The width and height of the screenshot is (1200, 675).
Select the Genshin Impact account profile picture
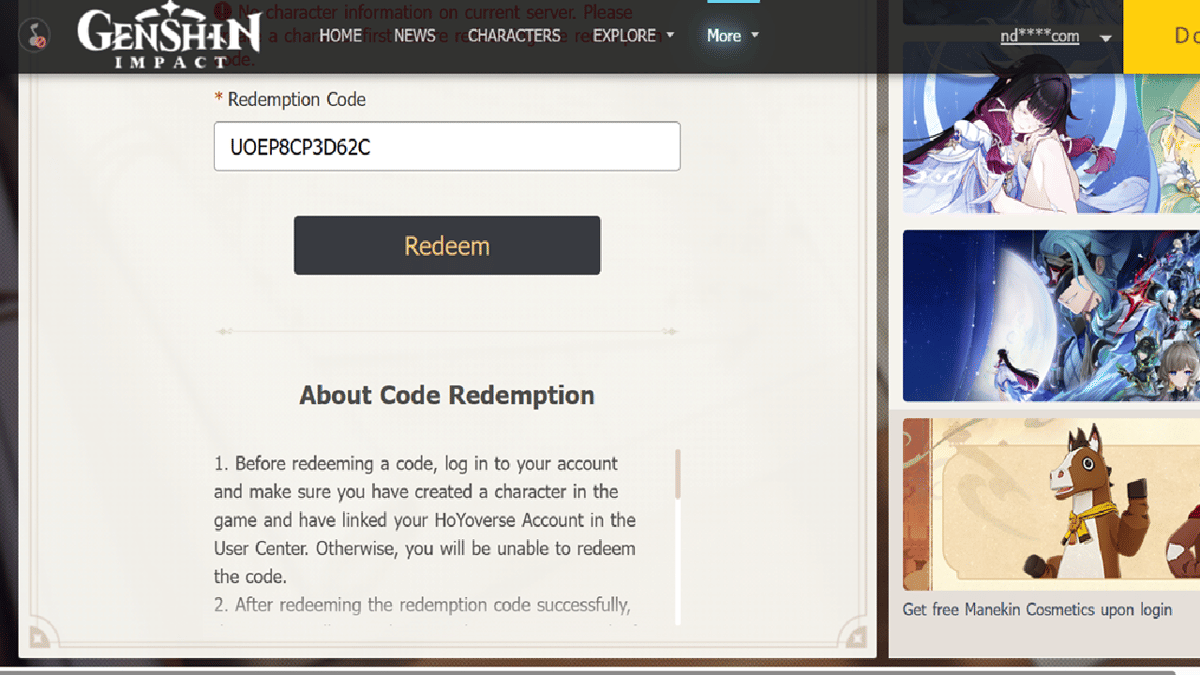(x=33, y=37)
